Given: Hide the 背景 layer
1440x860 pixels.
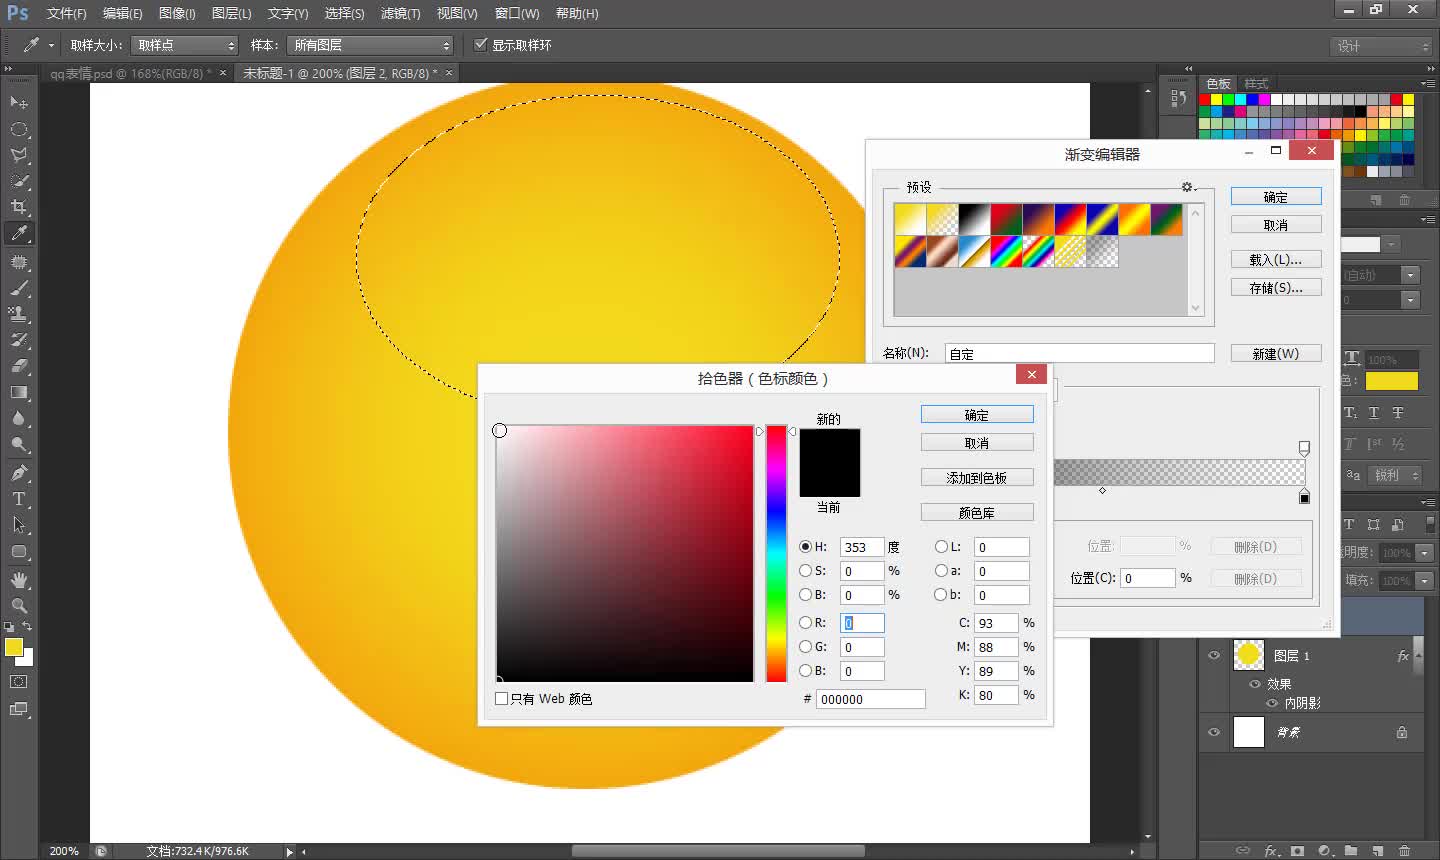Looking at the screenshot, I should tap(1214, 732).
